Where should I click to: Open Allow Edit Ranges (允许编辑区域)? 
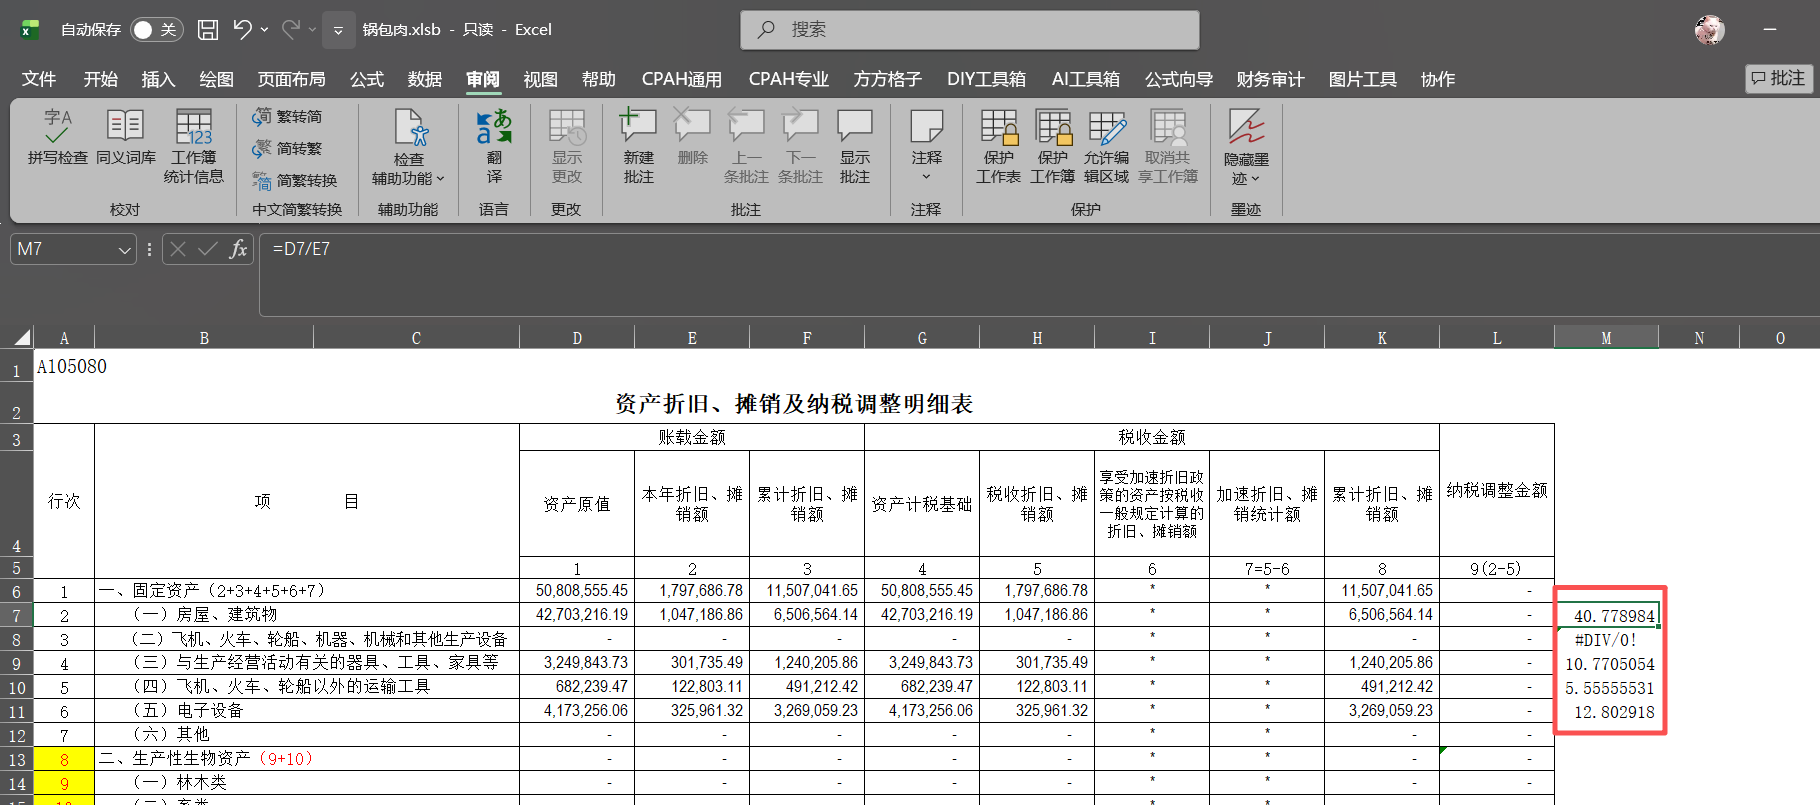(x=1106, y=146)
